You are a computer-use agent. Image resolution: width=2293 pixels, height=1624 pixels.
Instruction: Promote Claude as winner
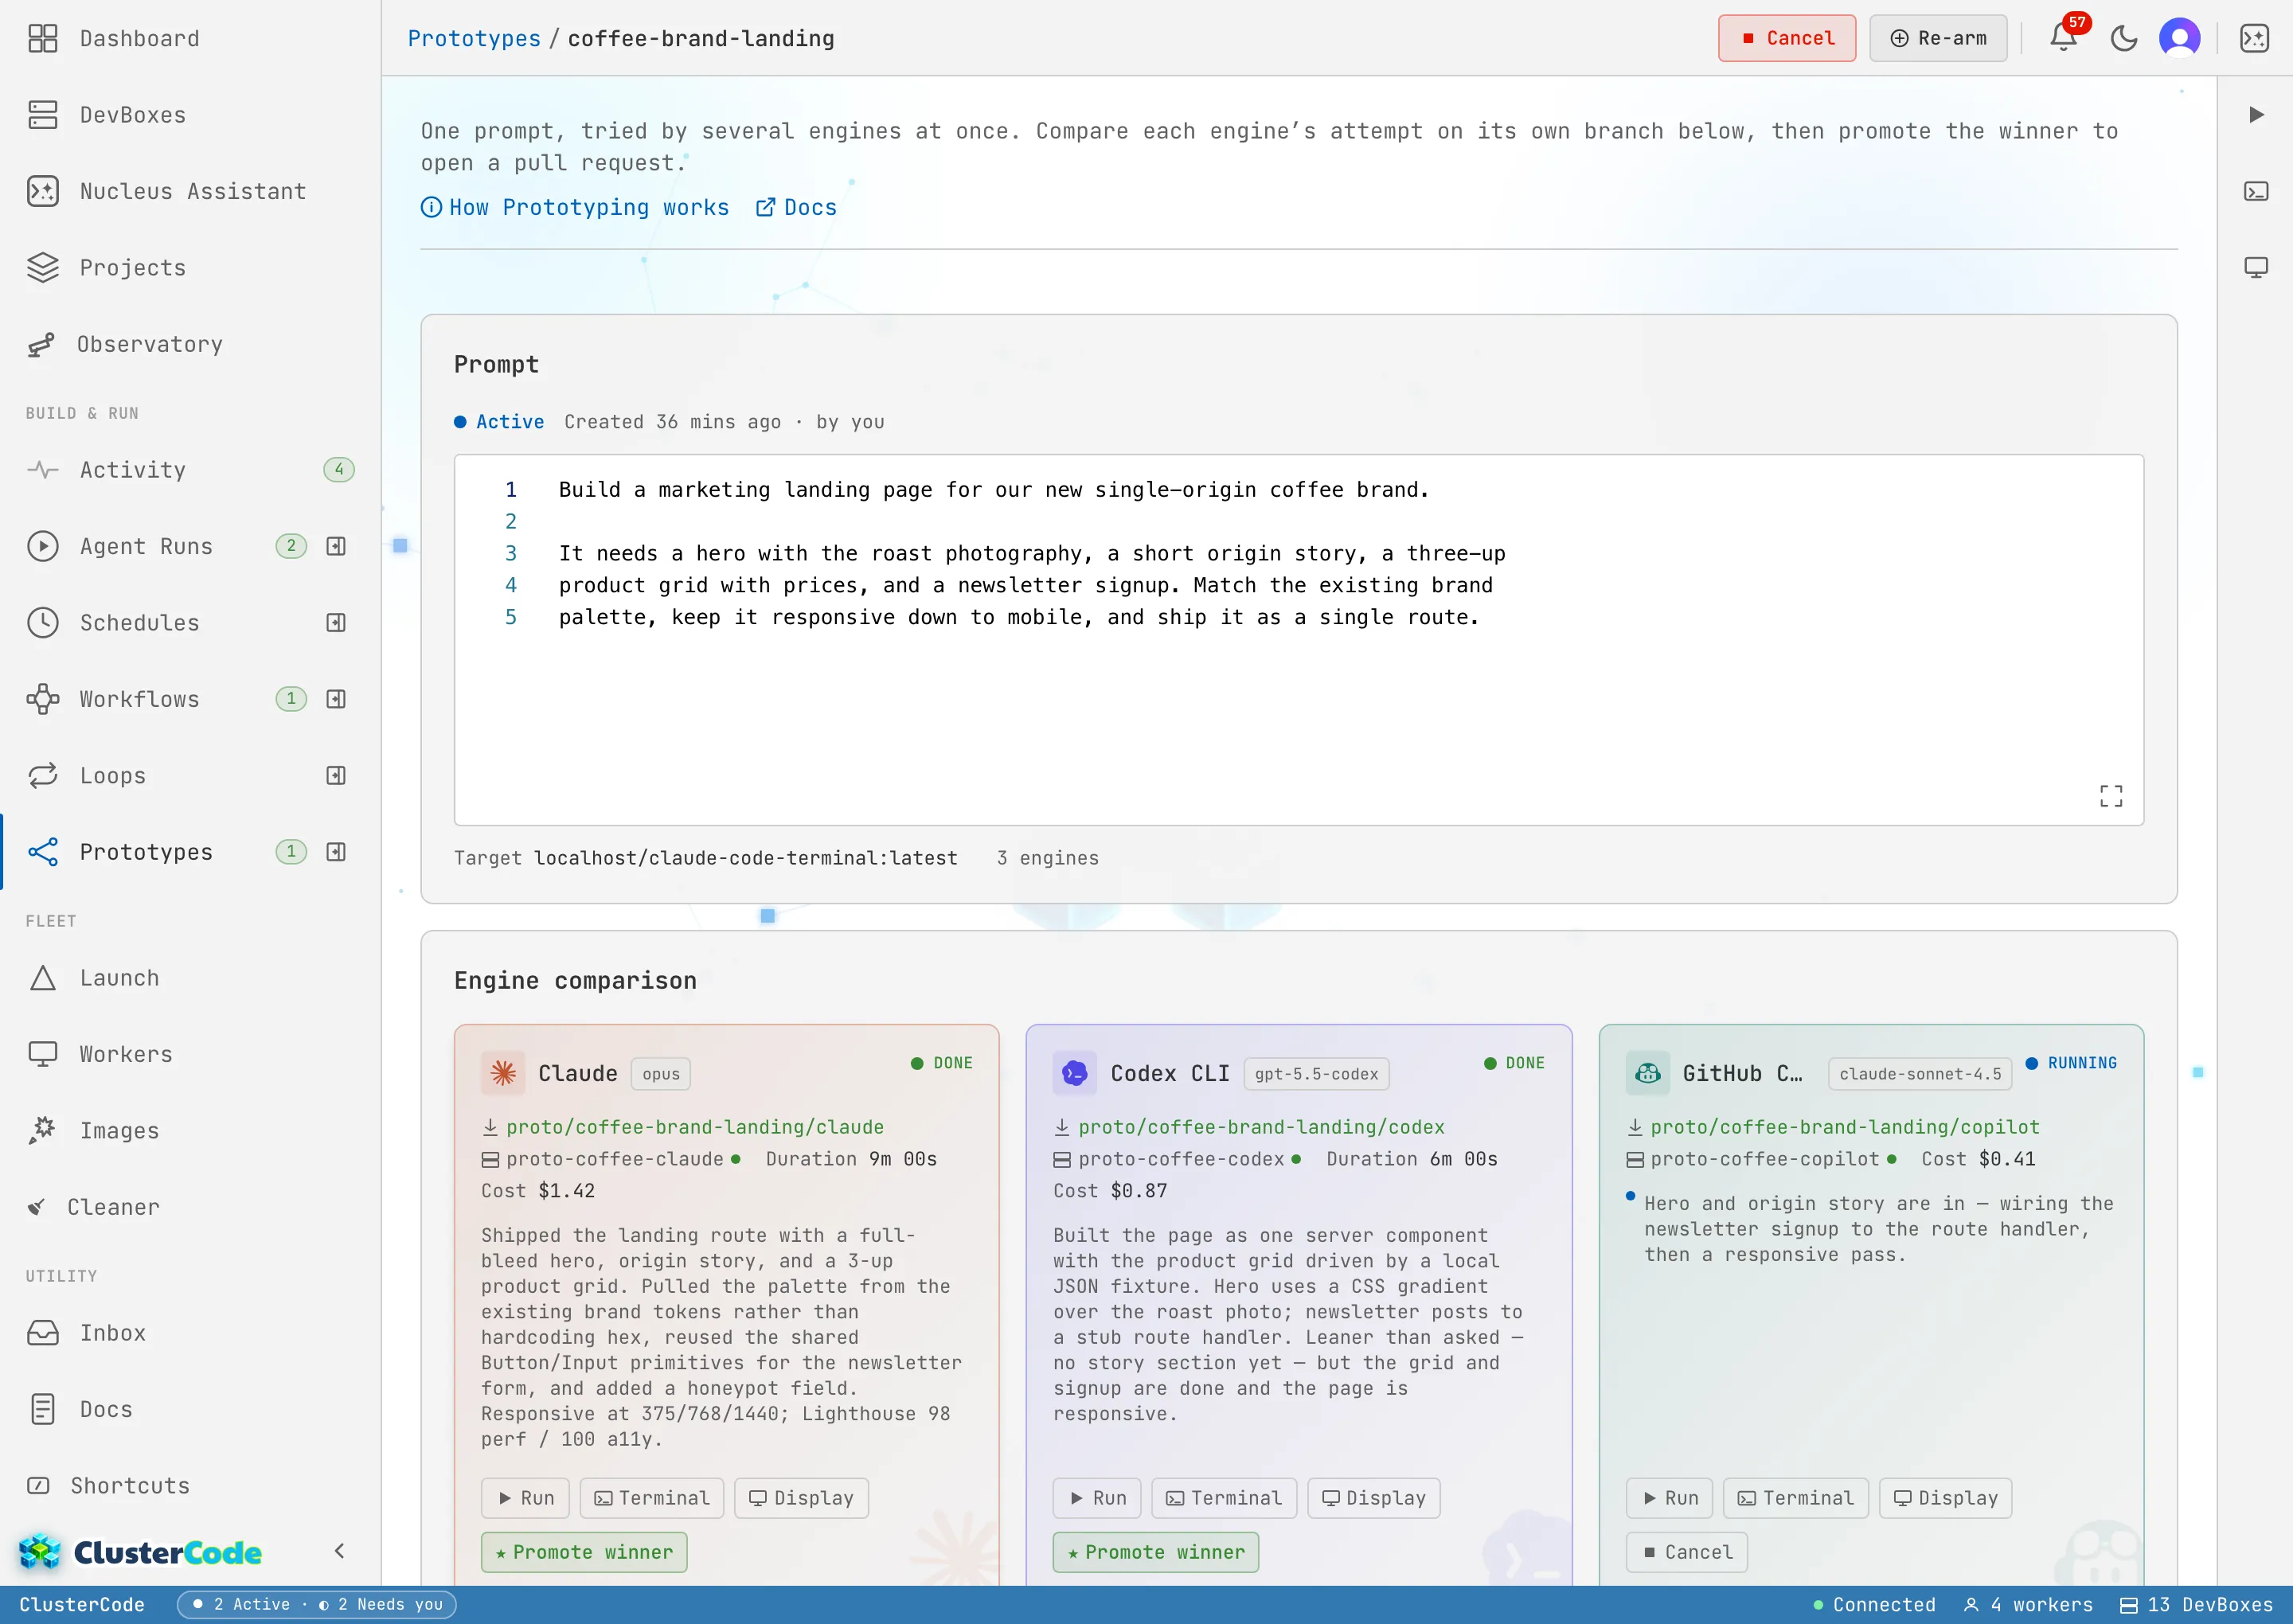point(584,1552)
